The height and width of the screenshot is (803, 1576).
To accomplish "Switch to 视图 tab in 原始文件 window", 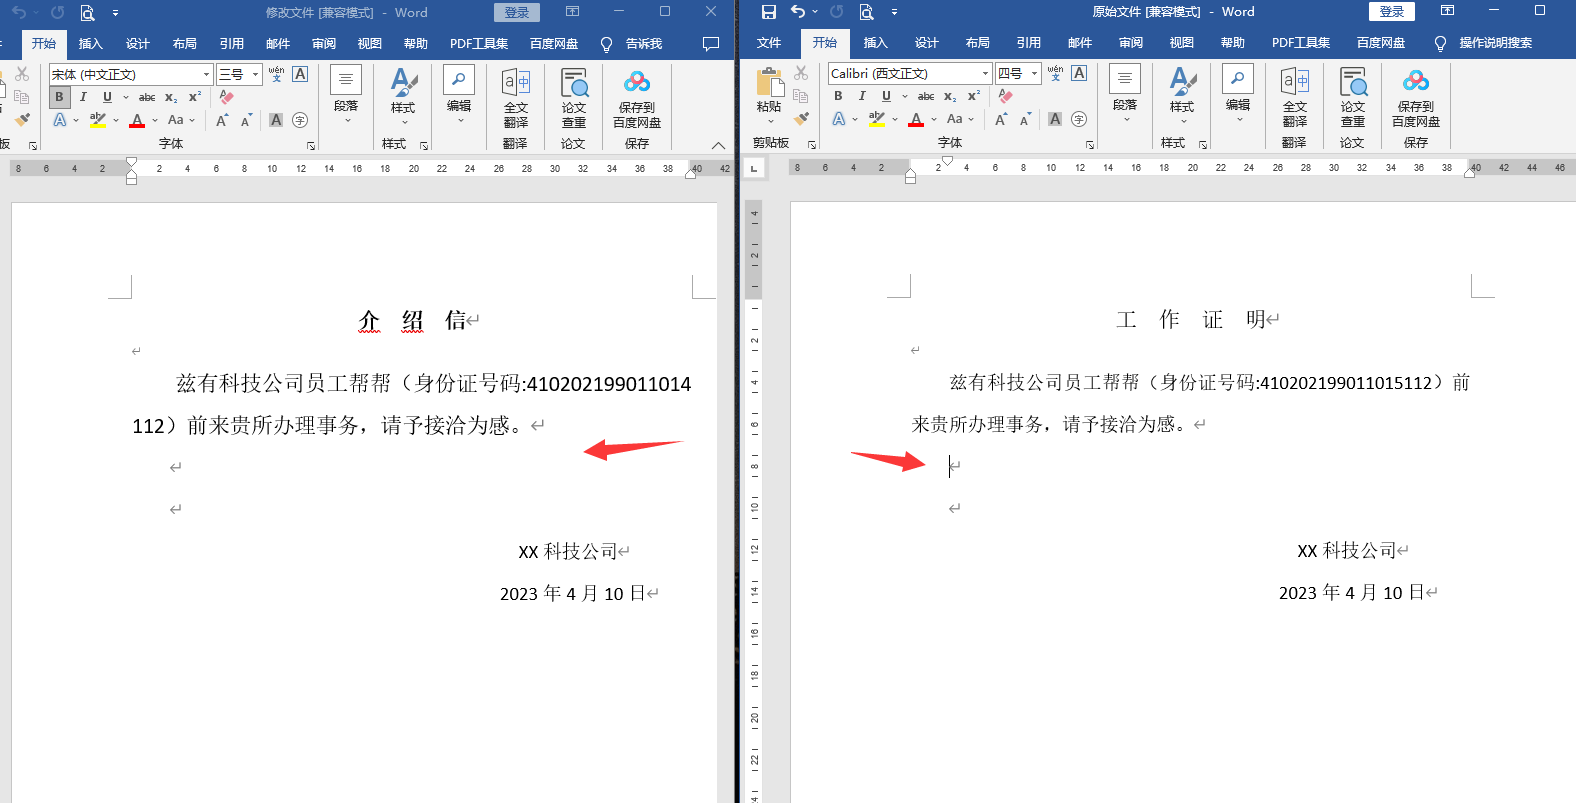I will coord(1182,43).
